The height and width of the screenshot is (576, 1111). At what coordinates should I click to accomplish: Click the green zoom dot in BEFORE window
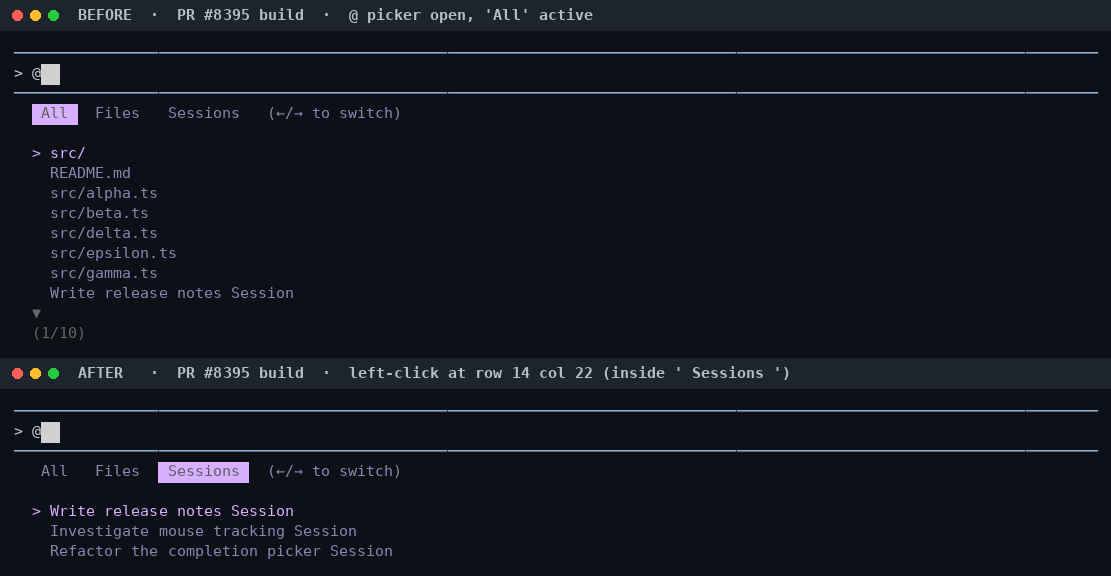(53, 16)
